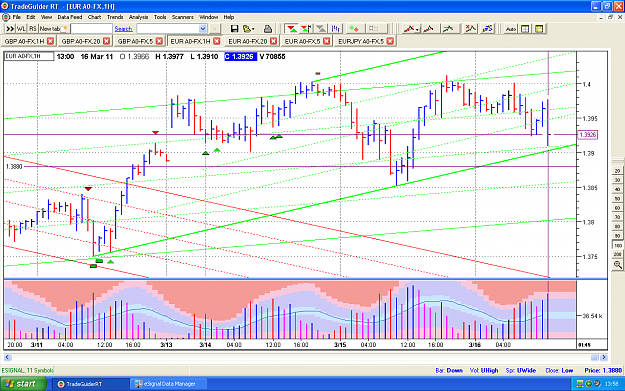
Task: Open the Windows start button
Action: coord(23,384)
